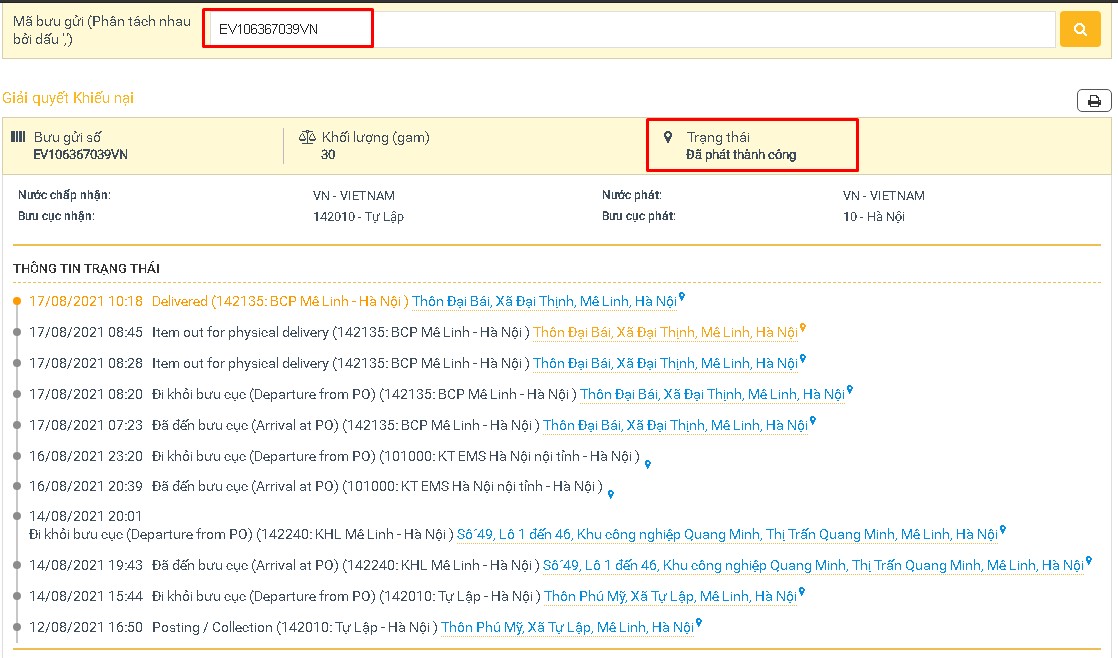
Task: Click the 'THÔNG TIN TRẠNG THÁI' heading
Action: [86, 269]
